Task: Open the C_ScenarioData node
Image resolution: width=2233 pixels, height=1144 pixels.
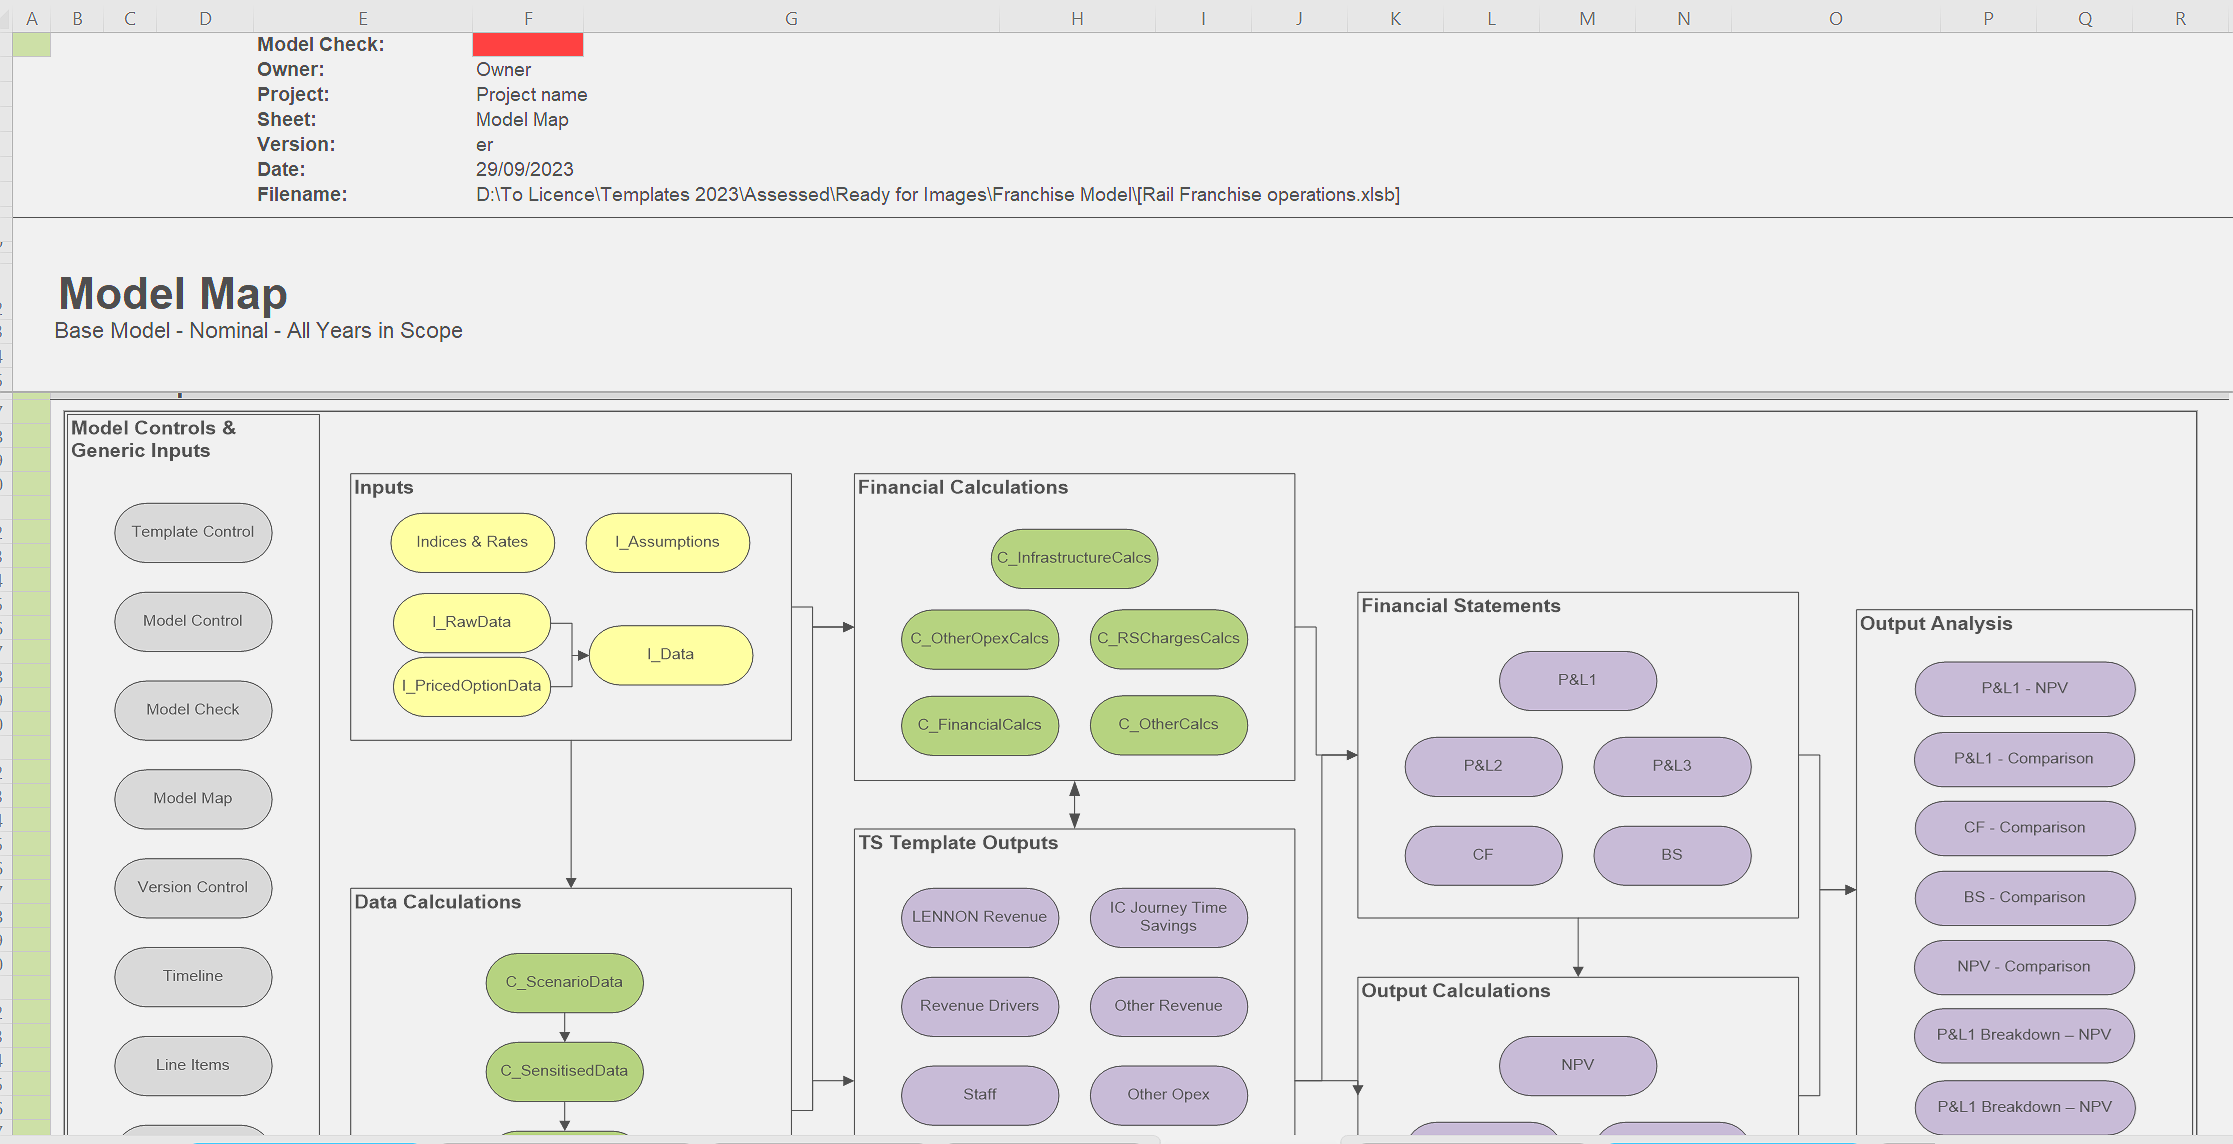Action: coord(564,982)
